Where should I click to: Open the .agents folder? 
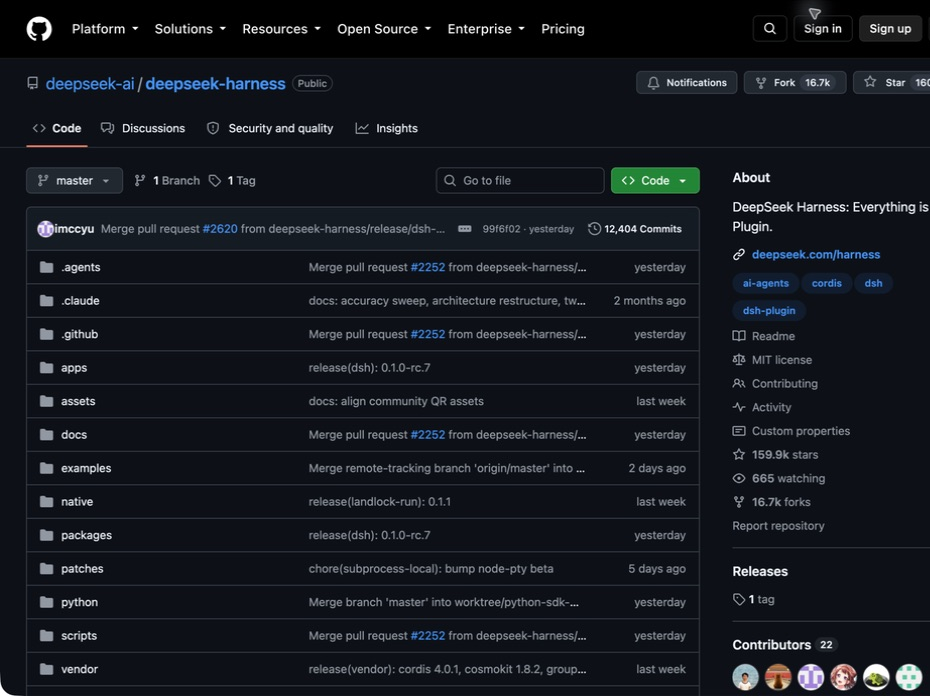pos(81,267)
